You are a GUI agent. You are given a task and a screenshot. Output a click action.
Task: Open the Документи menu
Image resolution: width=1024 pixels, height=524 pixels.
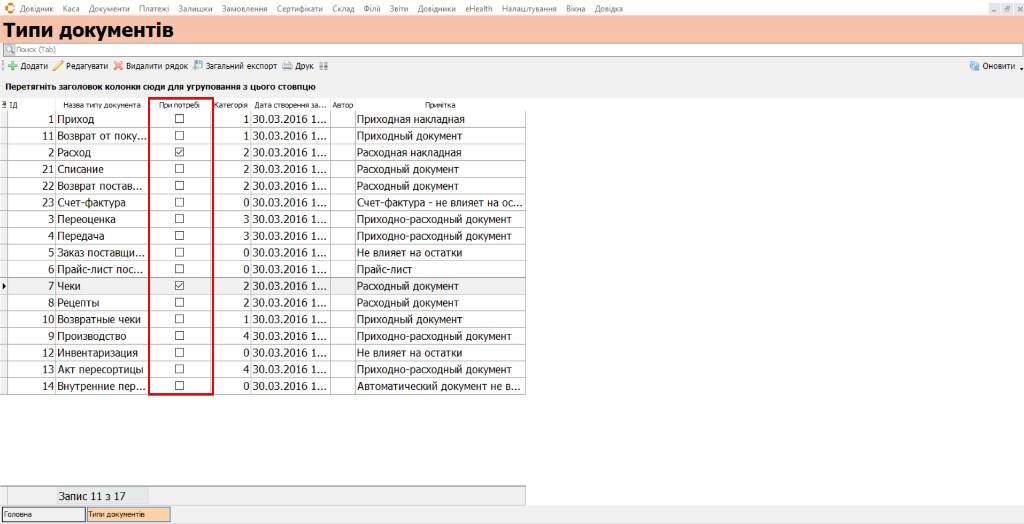pyautogui.click(x=109, y=9)
